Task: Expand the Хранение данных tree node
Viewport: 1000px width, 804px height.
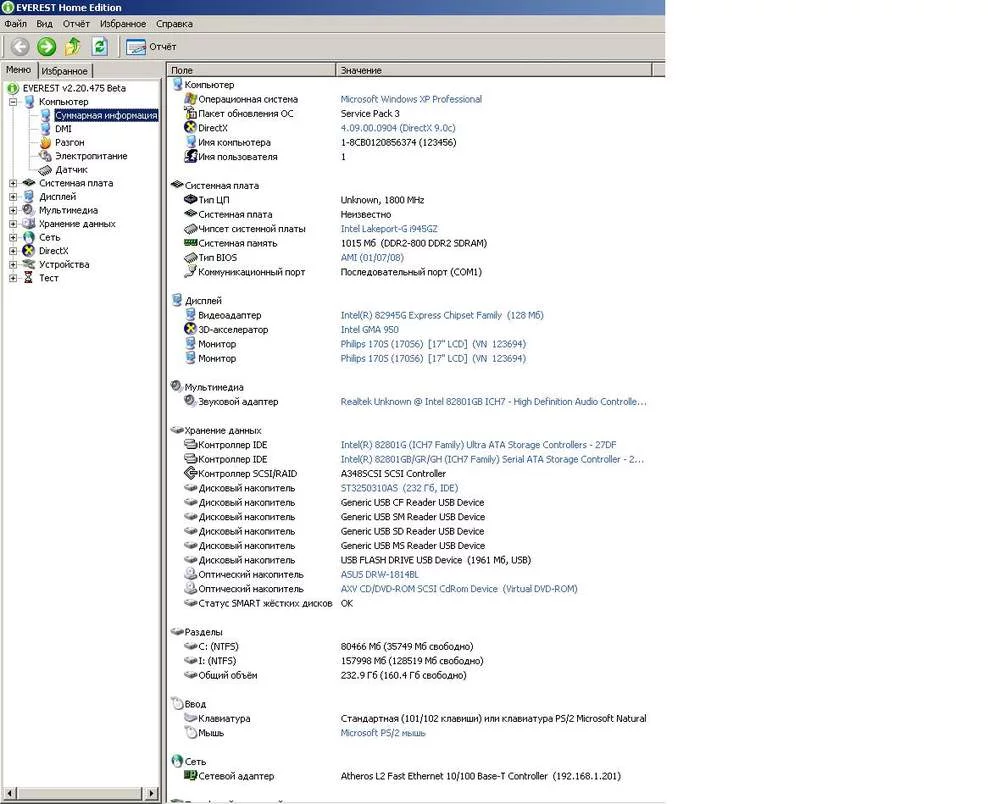Action: [x=13, y=224]
